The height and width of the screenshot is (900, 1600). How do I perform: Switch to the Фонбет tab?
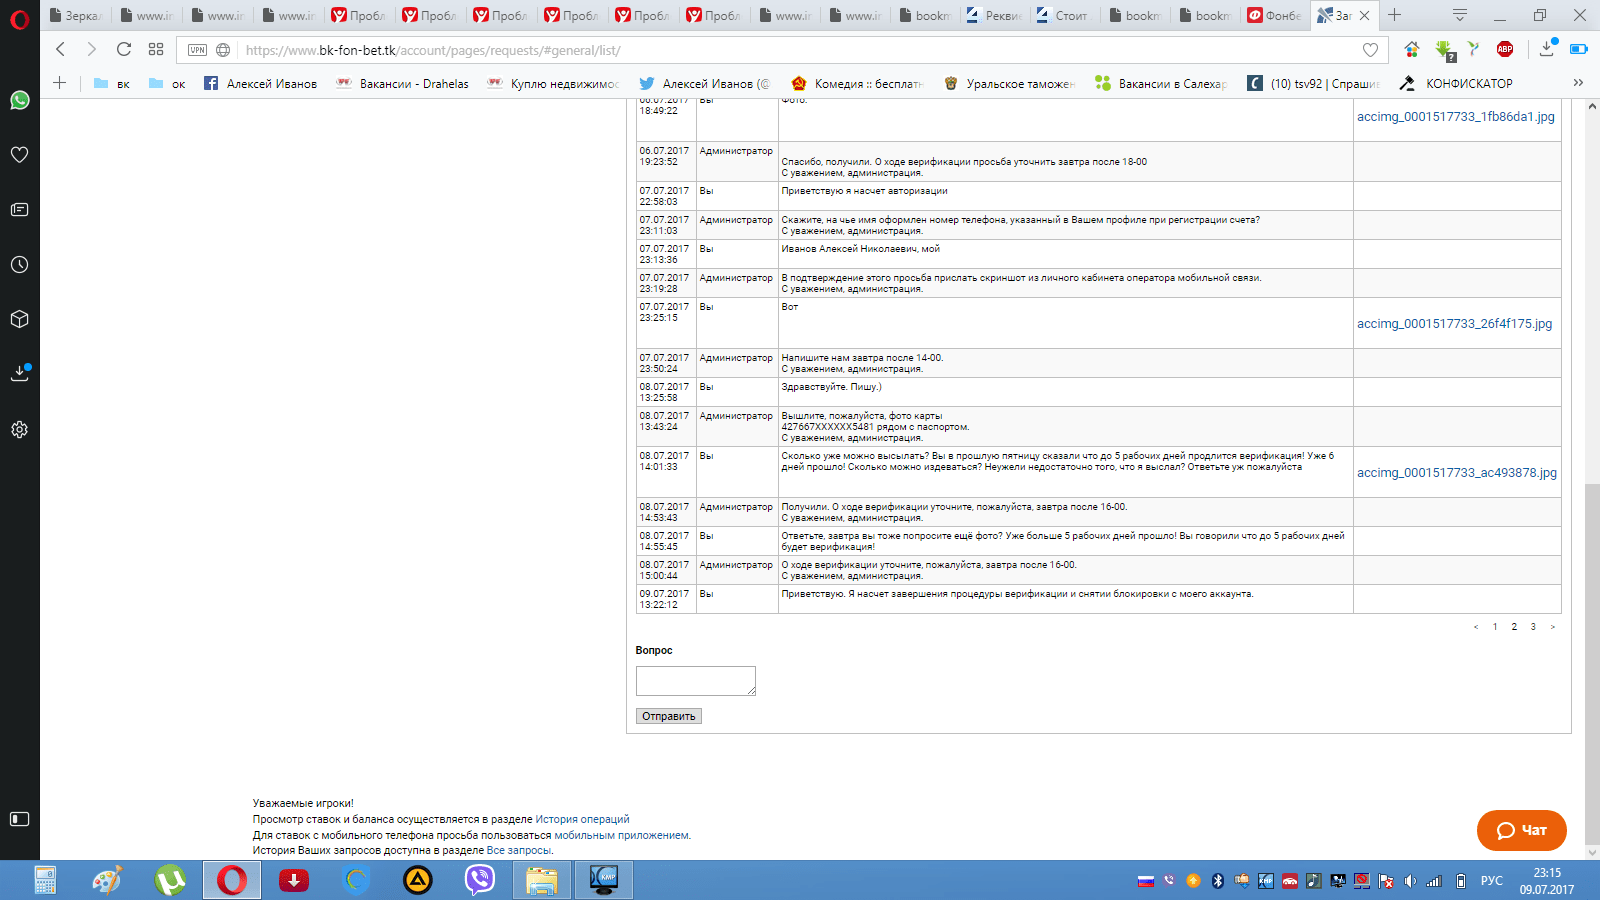pyautogui.click(x=1274, y=15)
